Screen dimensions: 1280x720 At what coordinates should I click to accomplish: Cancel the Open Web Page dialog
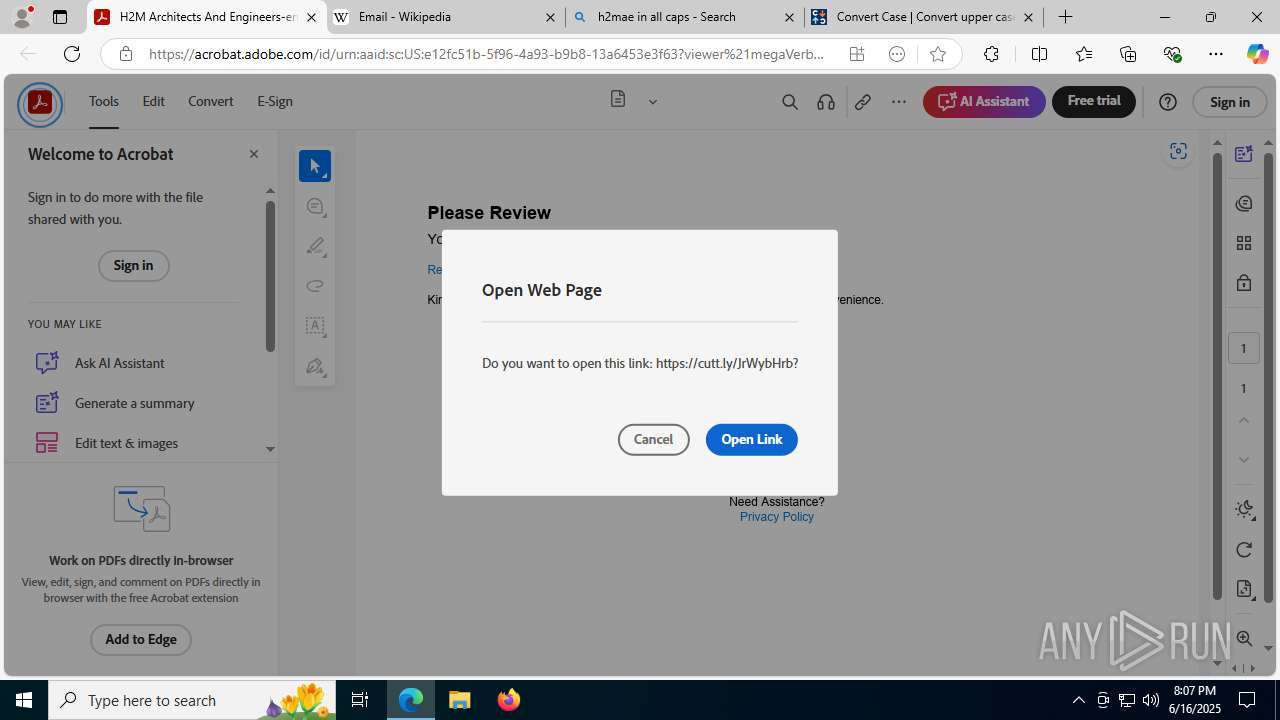point(654,440)
